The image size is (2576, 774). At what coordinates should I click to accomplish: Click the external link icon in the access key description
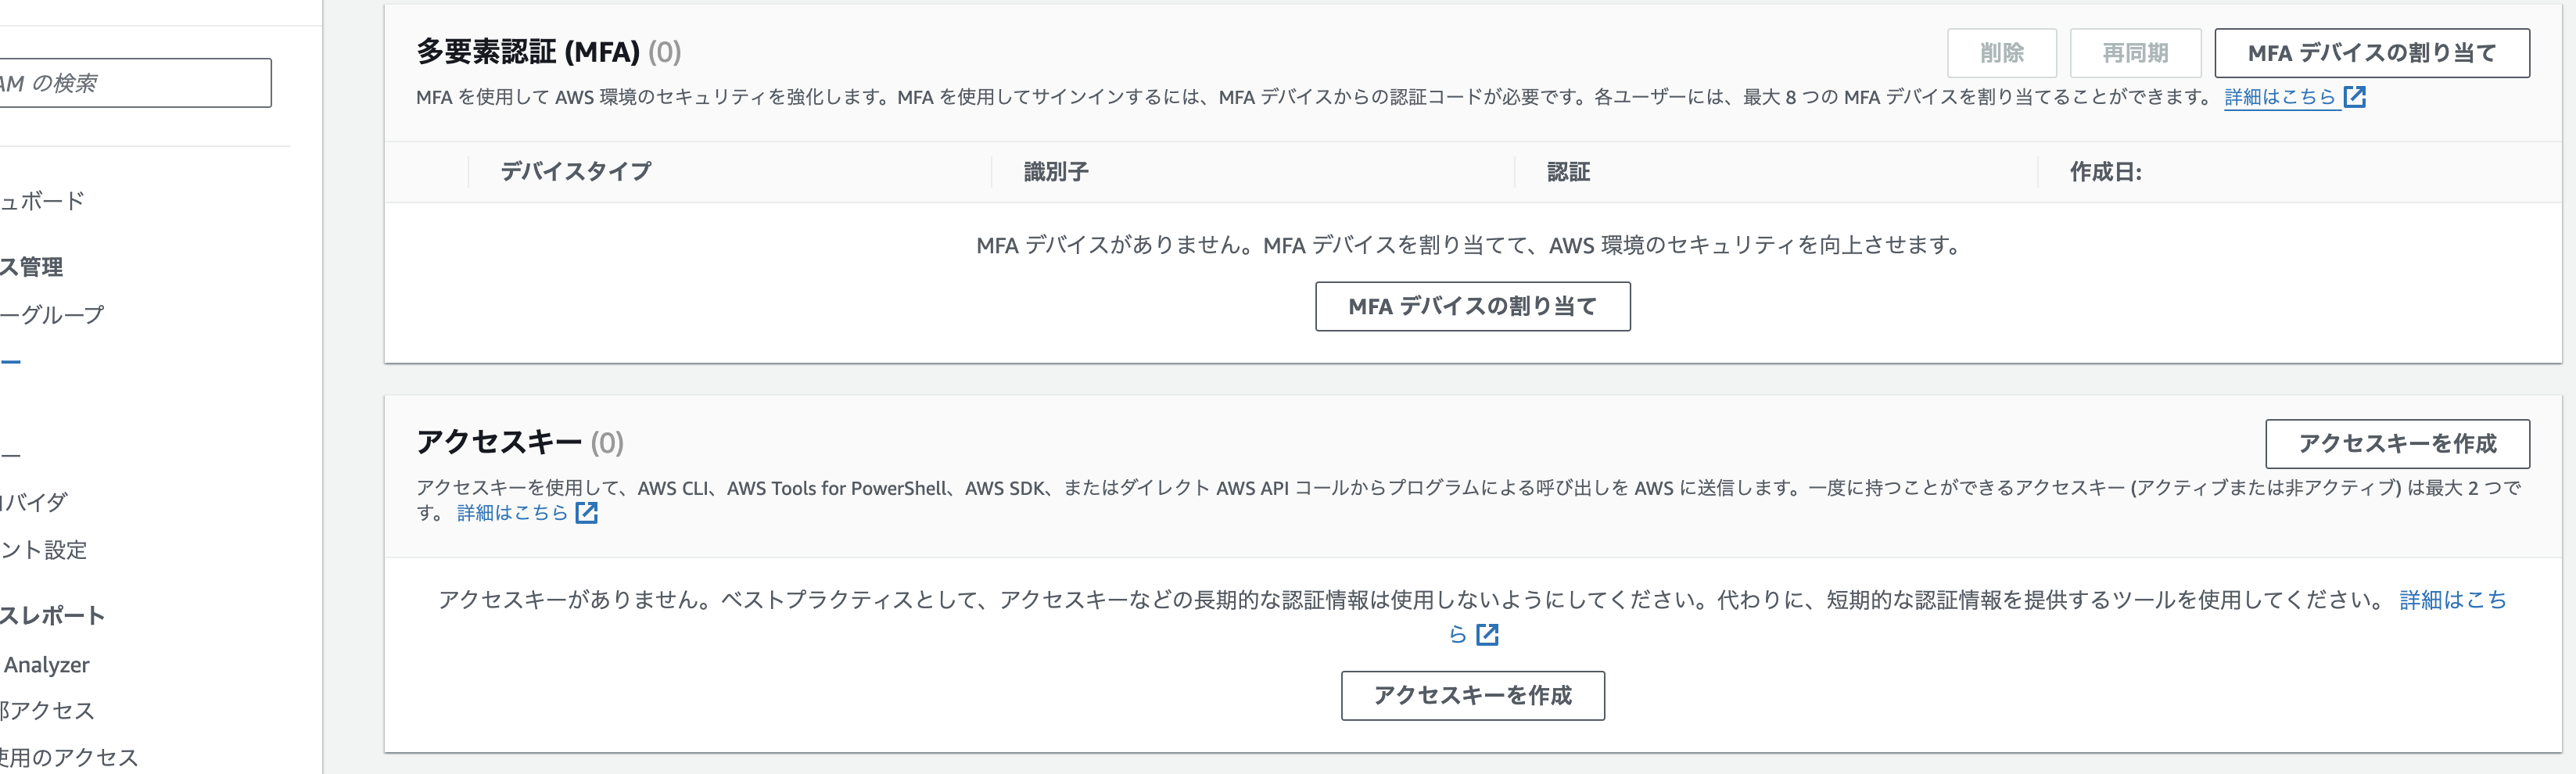point(589,514)
